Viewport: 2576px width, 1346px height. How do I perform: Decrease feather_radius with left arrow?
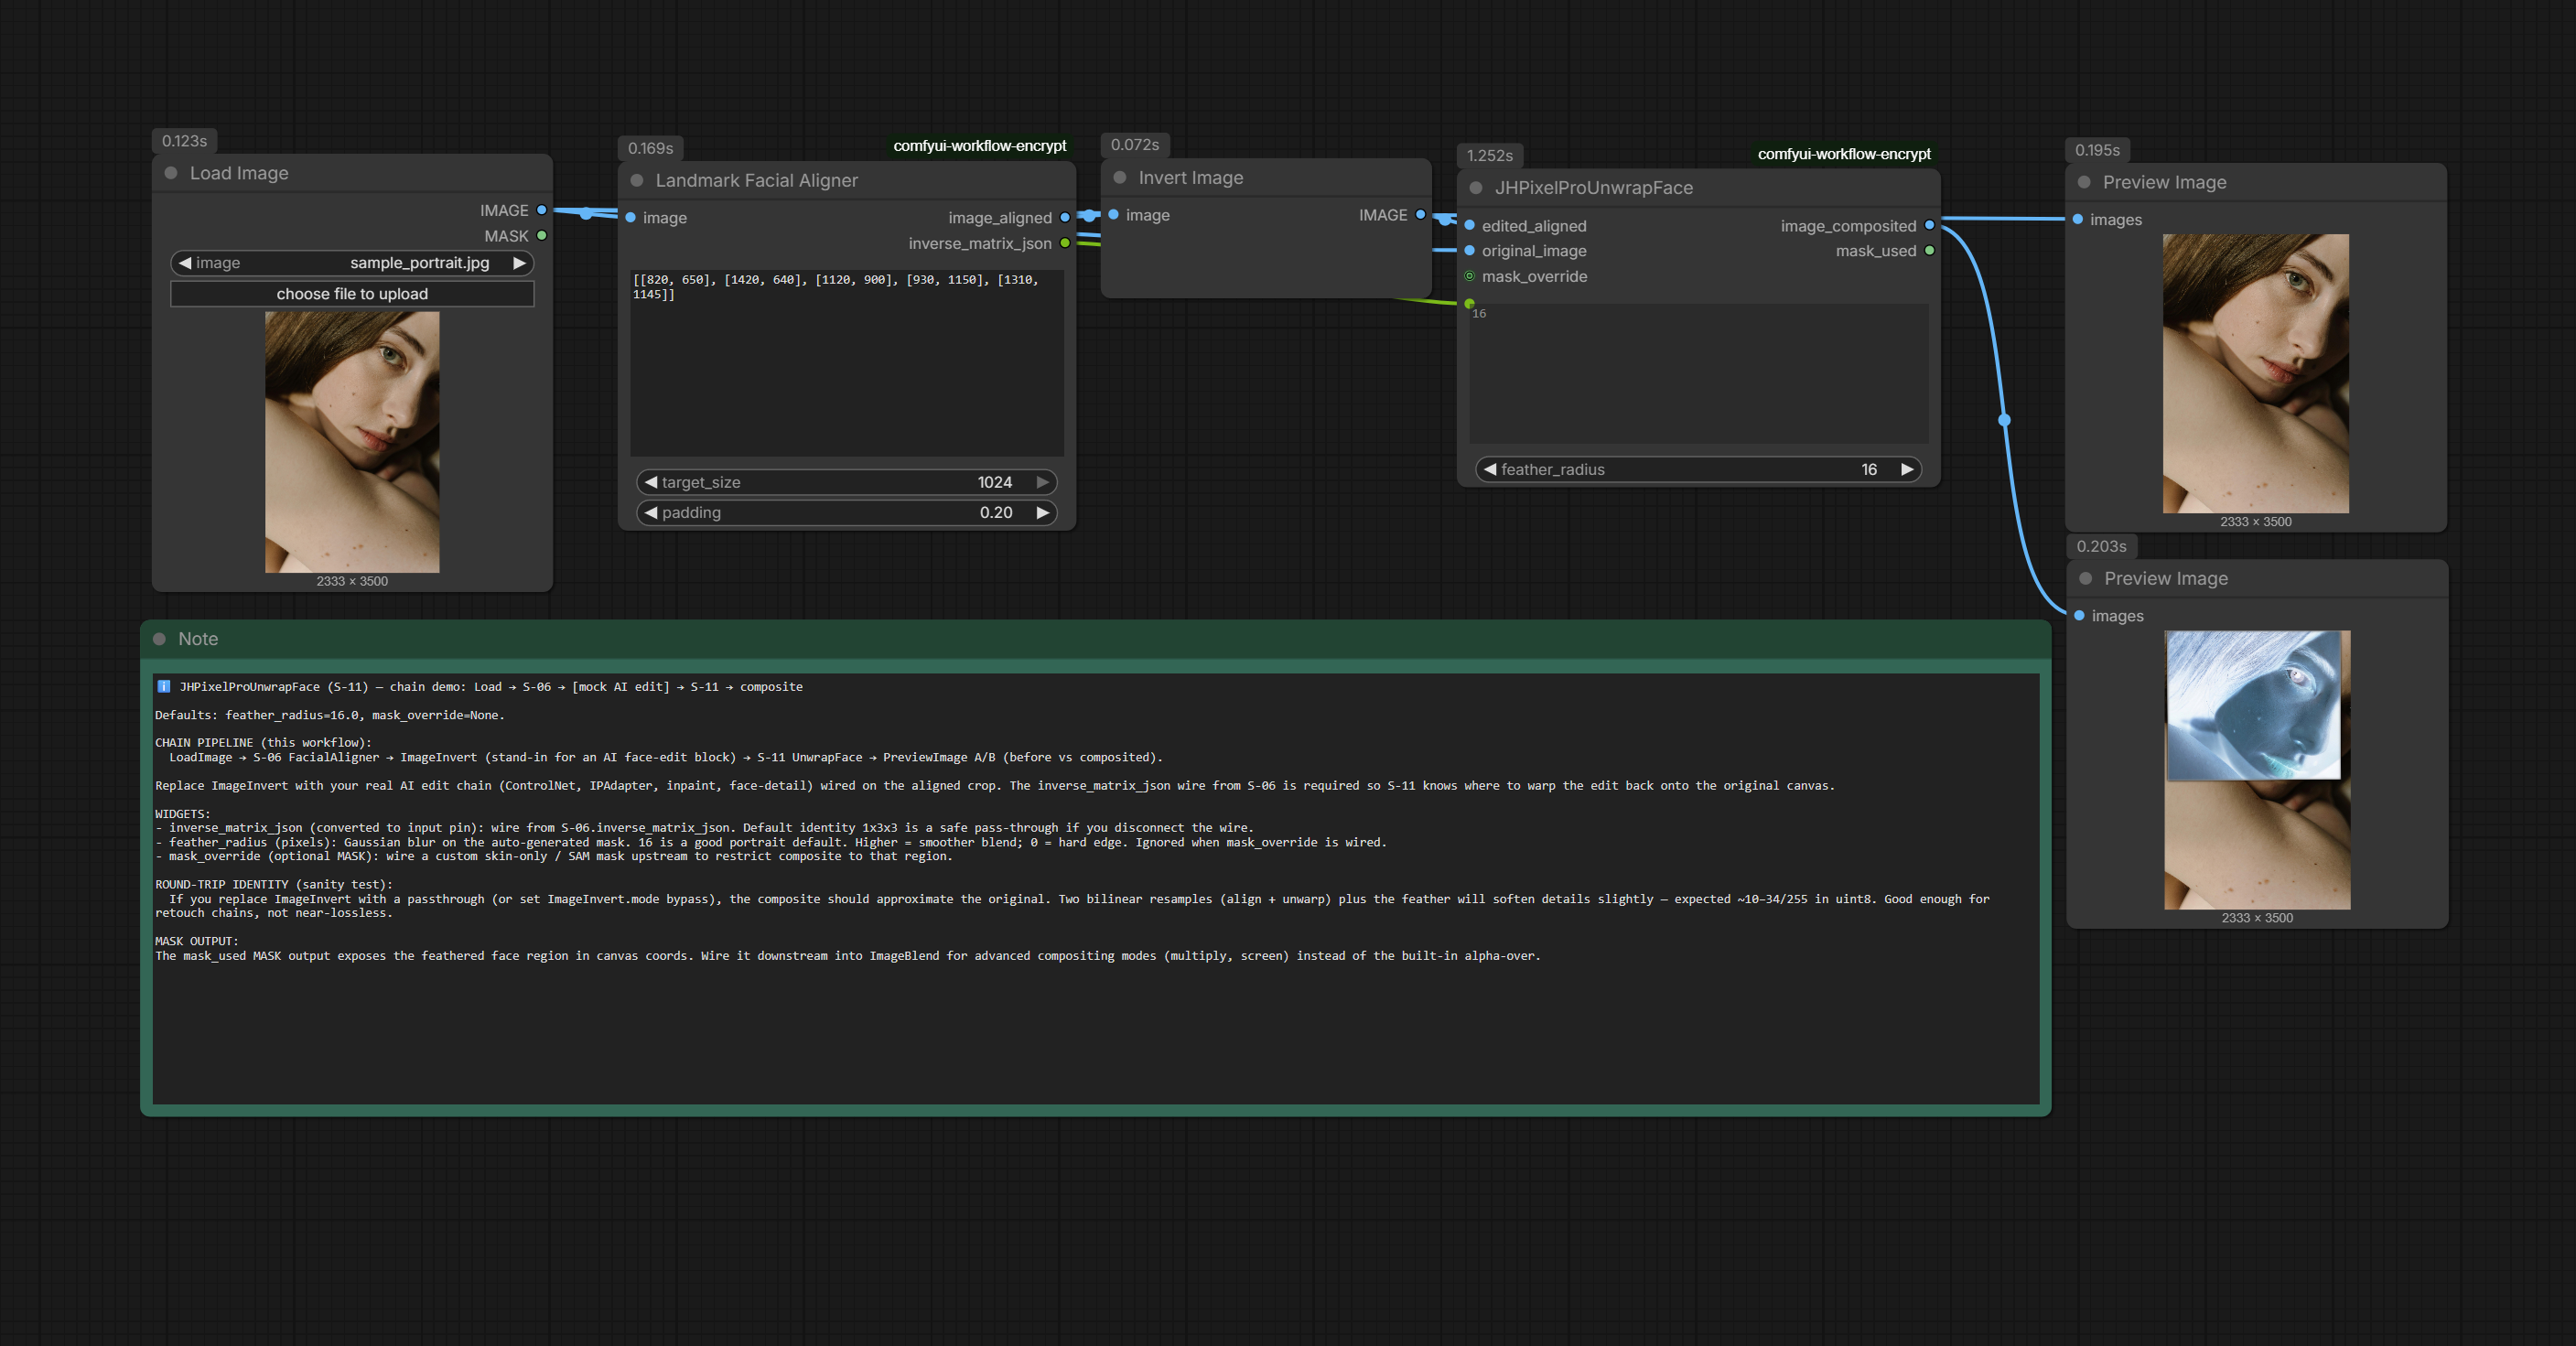tap(1490, 469)
